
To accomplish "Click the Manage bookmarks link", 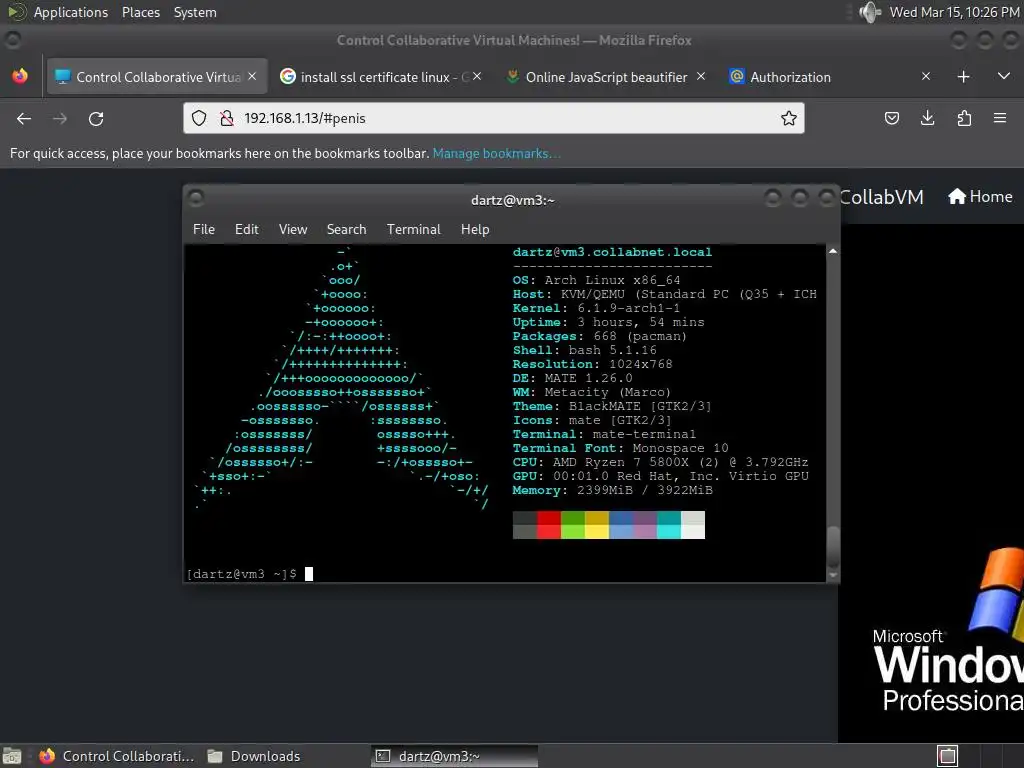I will click(x=496, y=153).
